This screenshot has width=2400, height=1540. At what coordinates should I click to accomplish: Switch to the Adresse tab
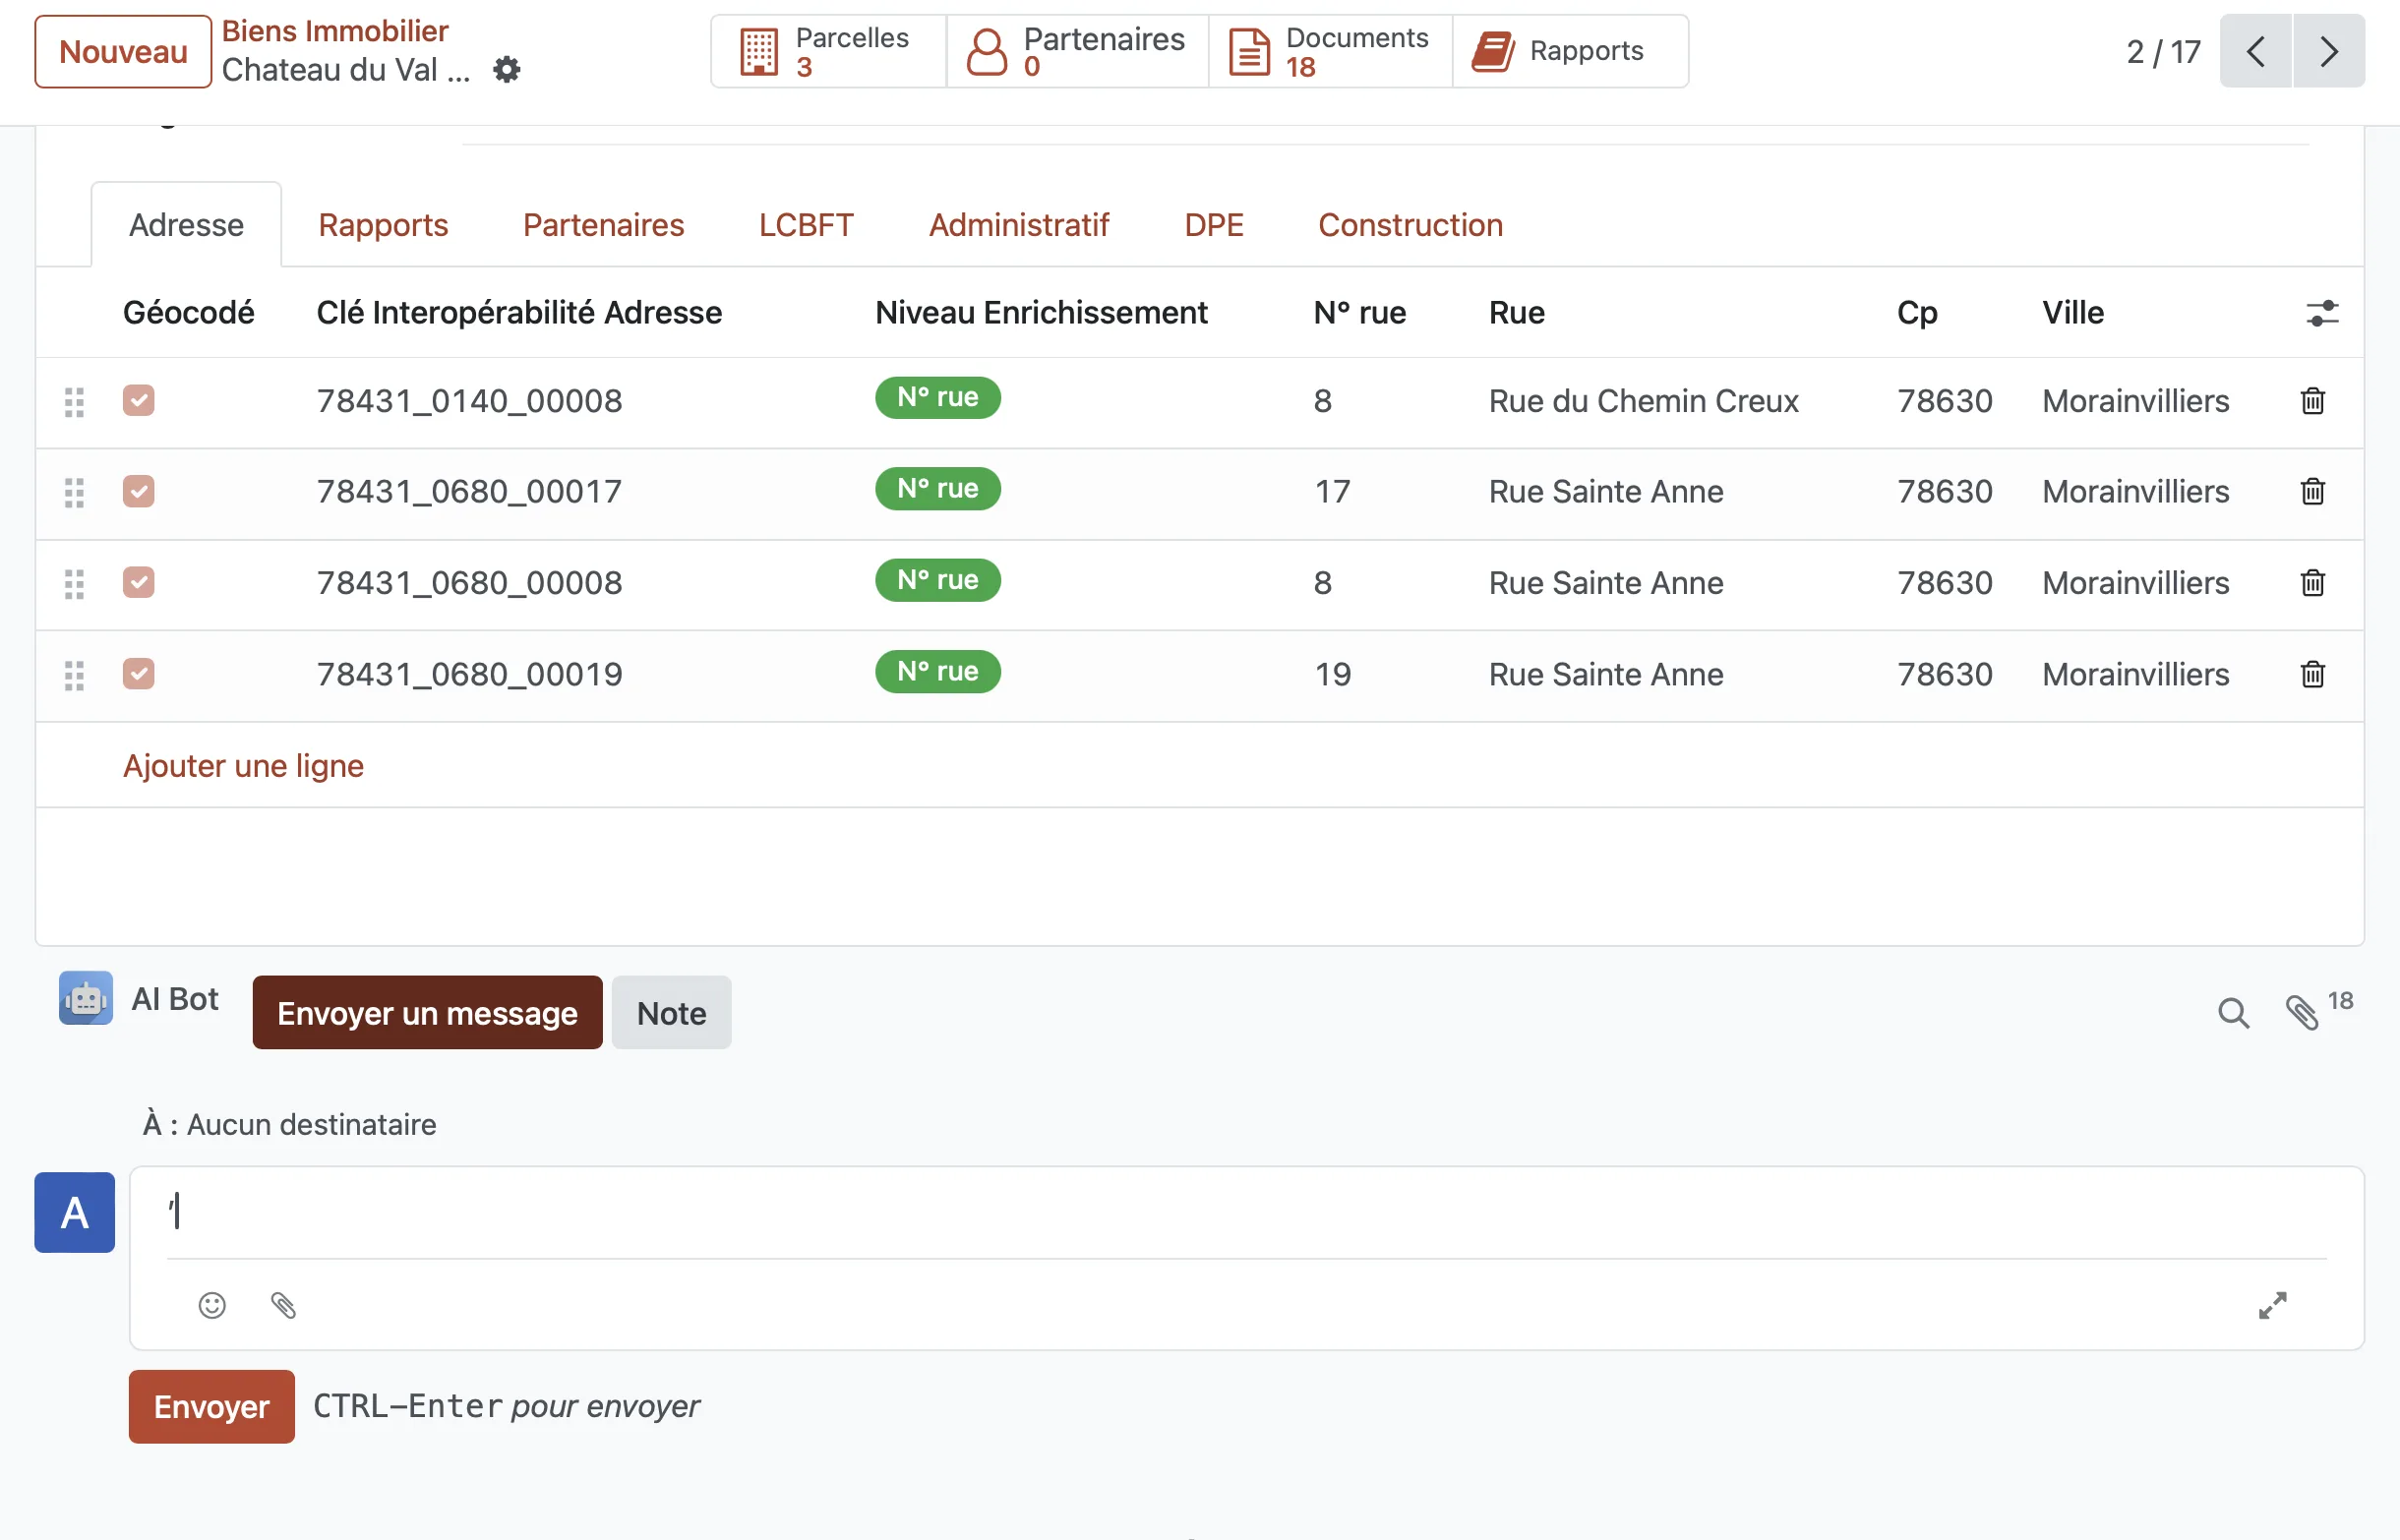tap(186, 225)
